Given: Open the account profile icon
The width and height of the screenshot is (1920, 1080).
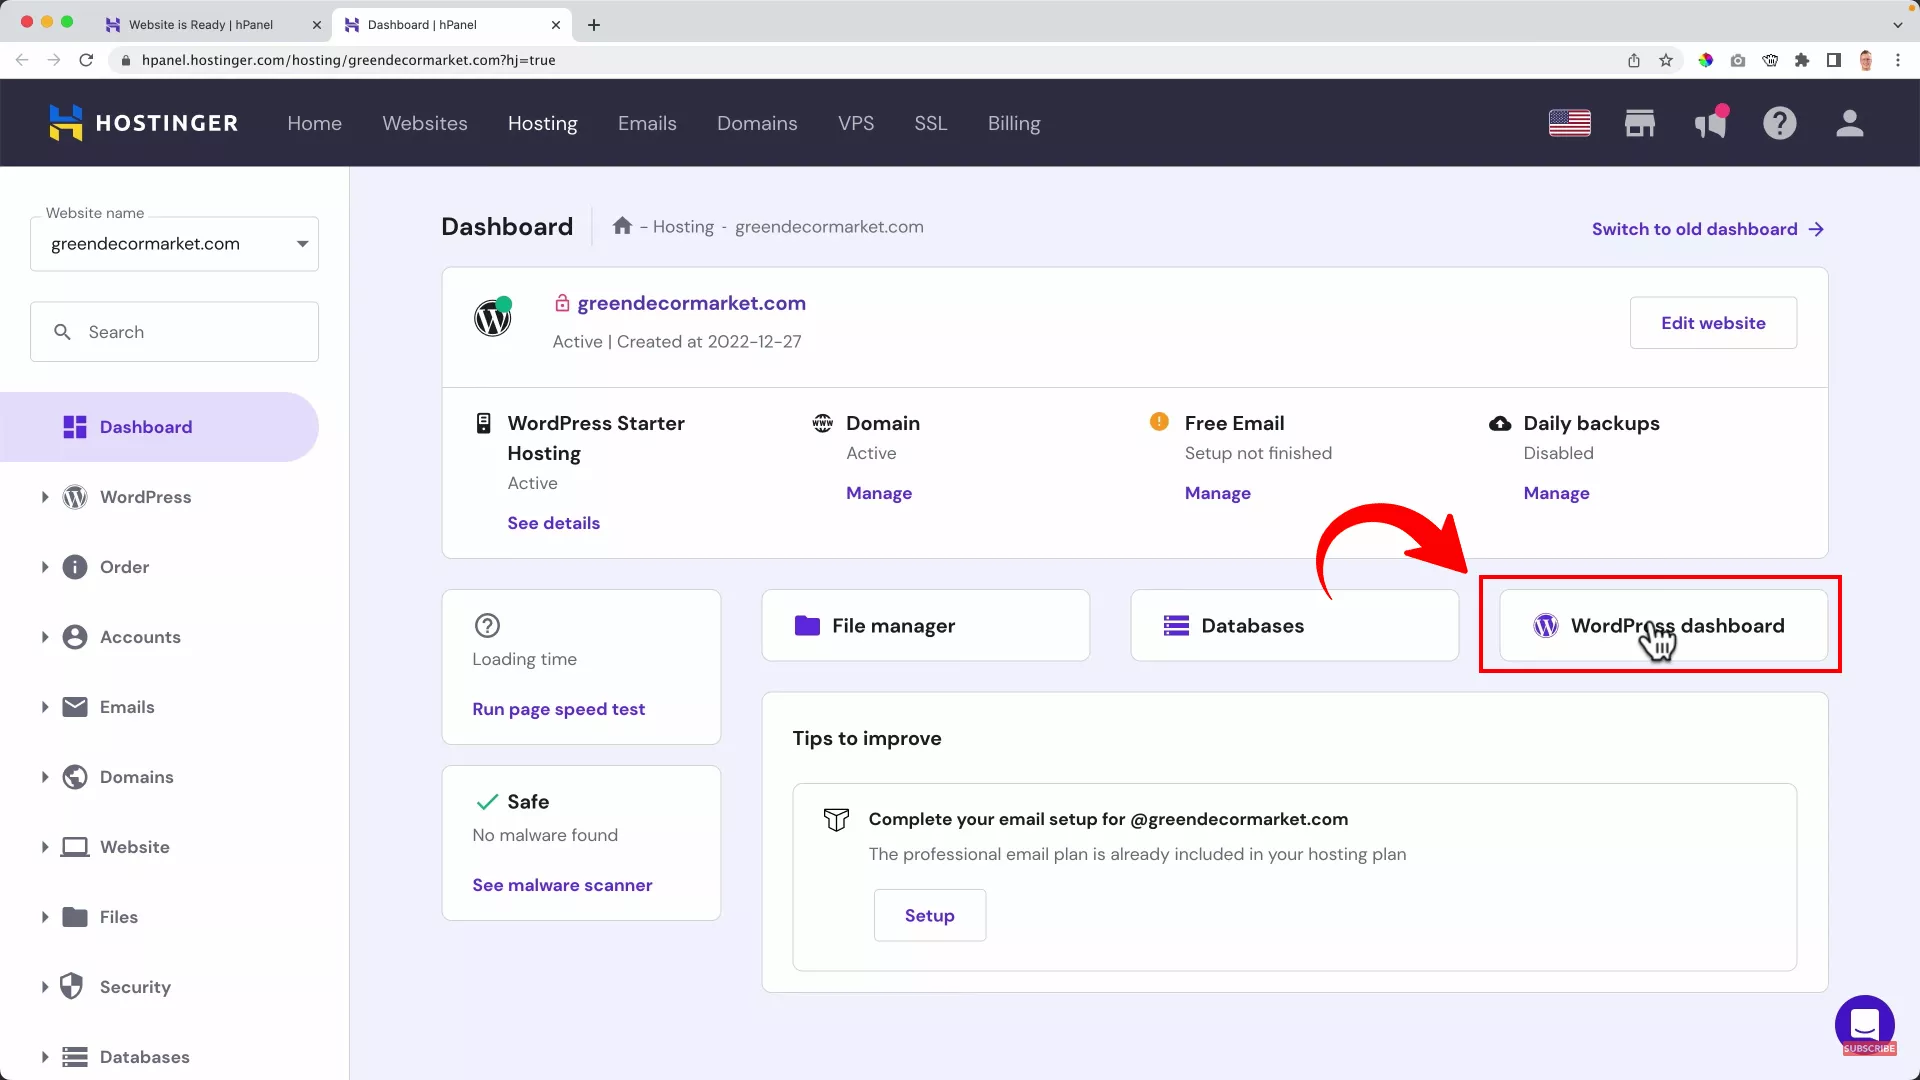Looking at the screenshot, I should [1849, 122].
